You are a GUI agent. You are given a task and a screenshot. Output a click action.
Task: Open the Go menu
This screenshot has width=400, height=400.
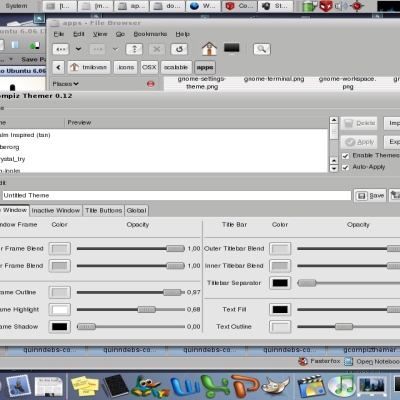(120, 34)
